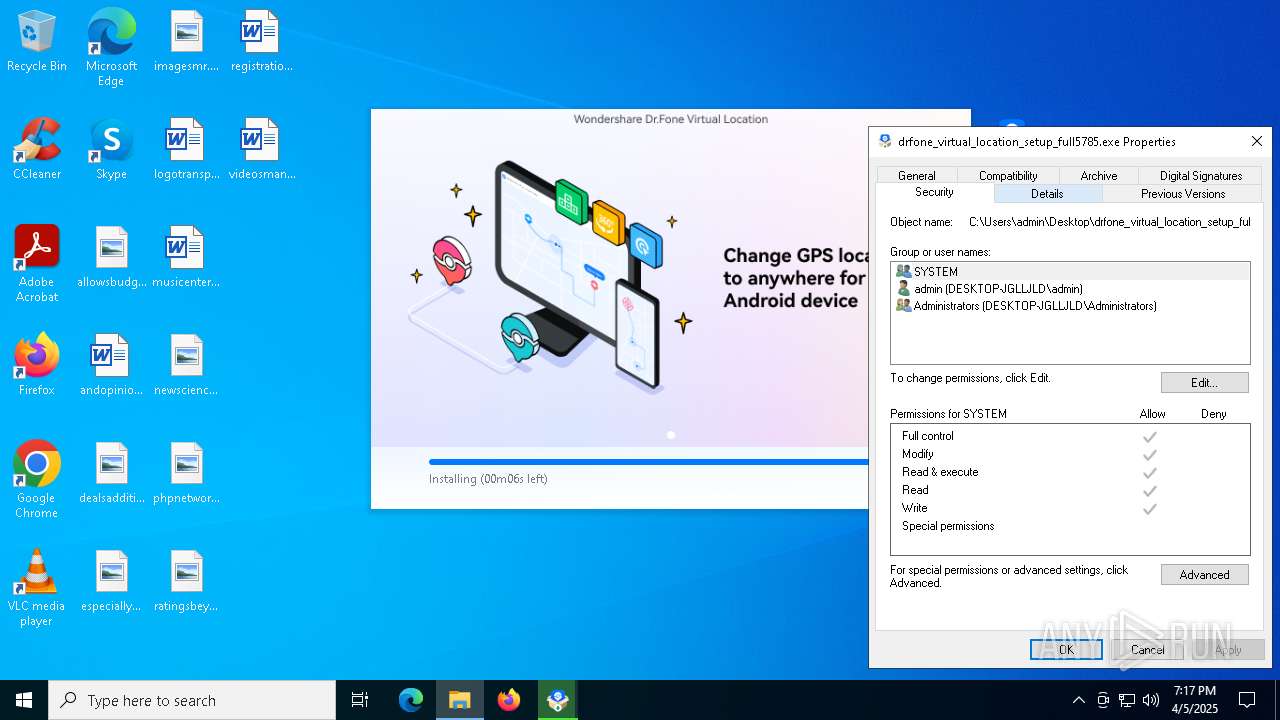Screen dimensions: 1280x720
Task: Click the Read & execute permission row
Action: point(1070,472)
